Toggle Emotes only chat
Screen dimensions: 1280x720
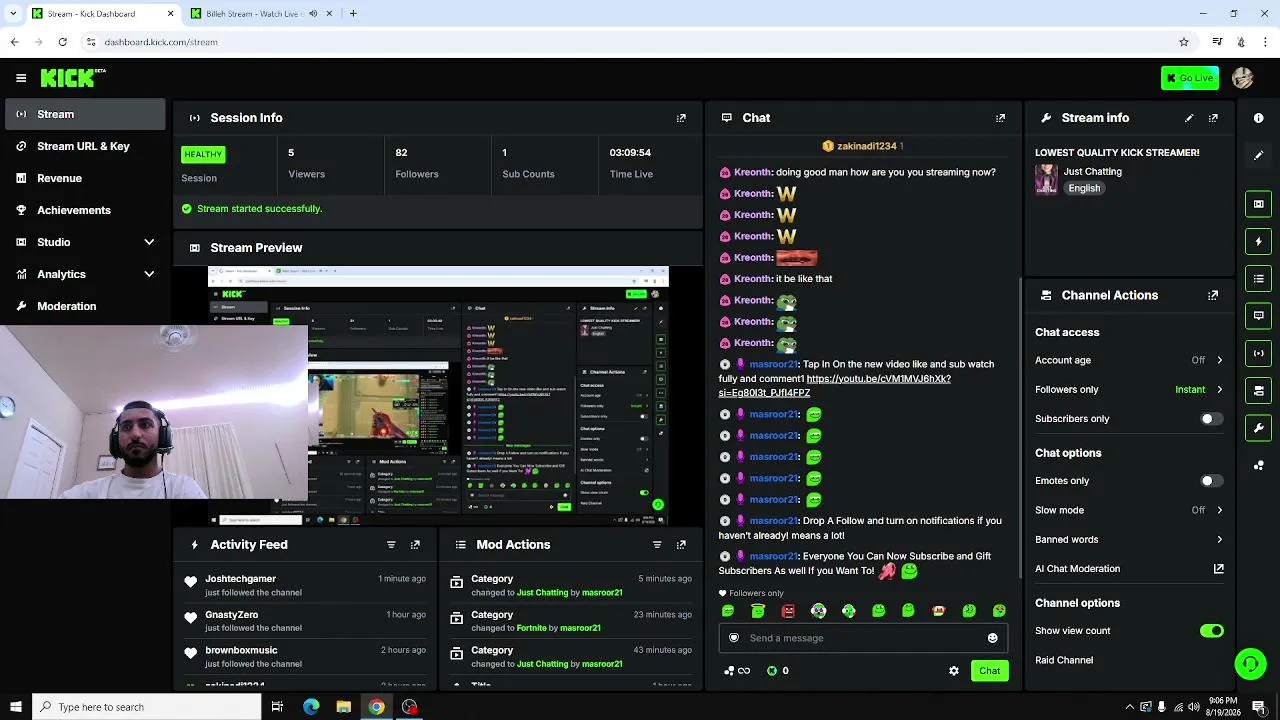pos(1211,481)
